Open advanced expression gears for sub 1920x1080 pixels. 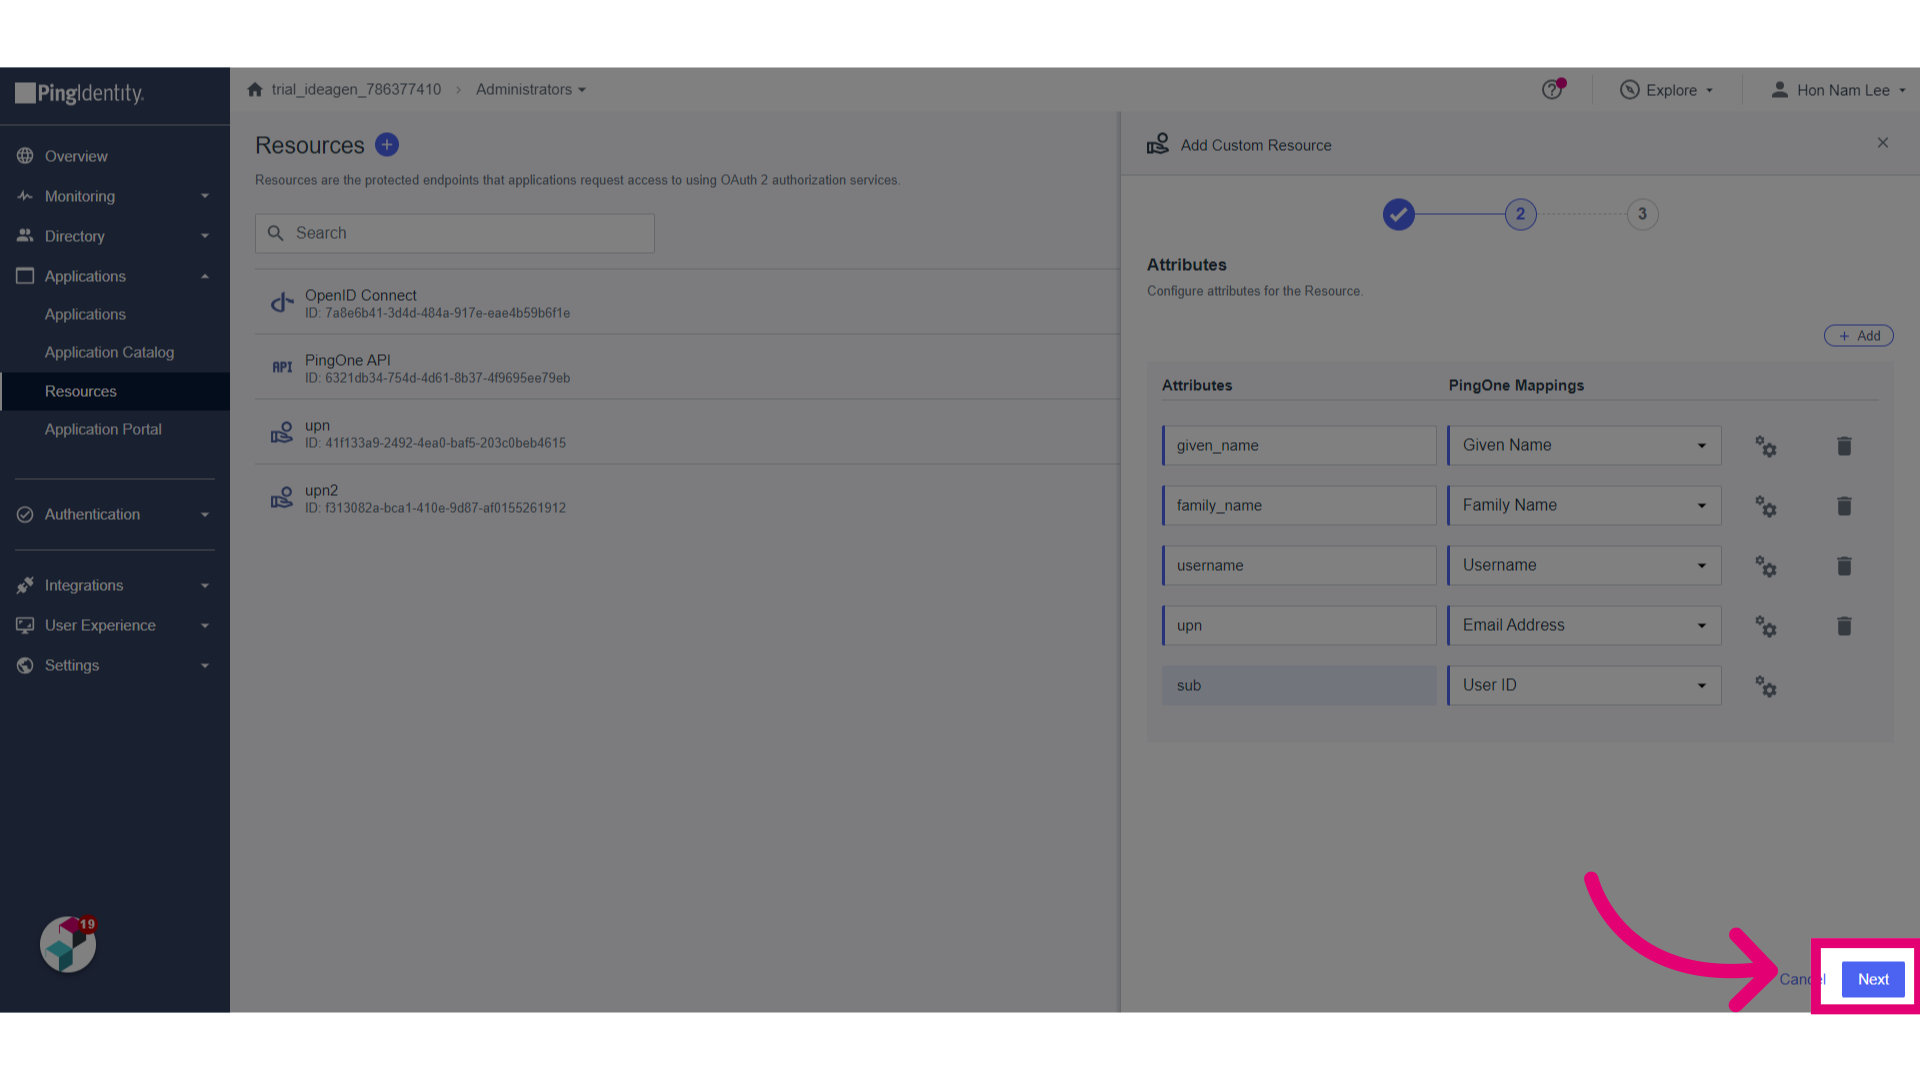coord(1766,686)
